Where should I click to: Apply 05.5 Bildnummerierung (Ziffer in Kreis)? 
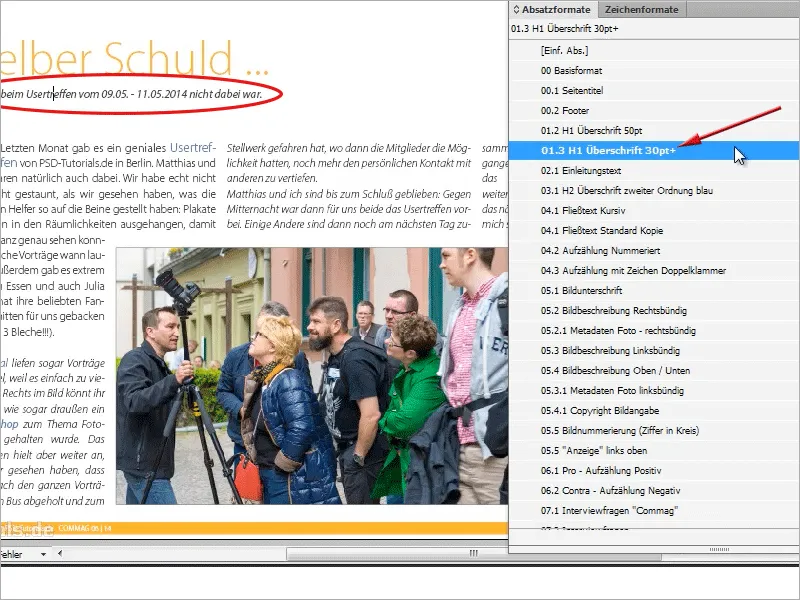pos(654,430)
